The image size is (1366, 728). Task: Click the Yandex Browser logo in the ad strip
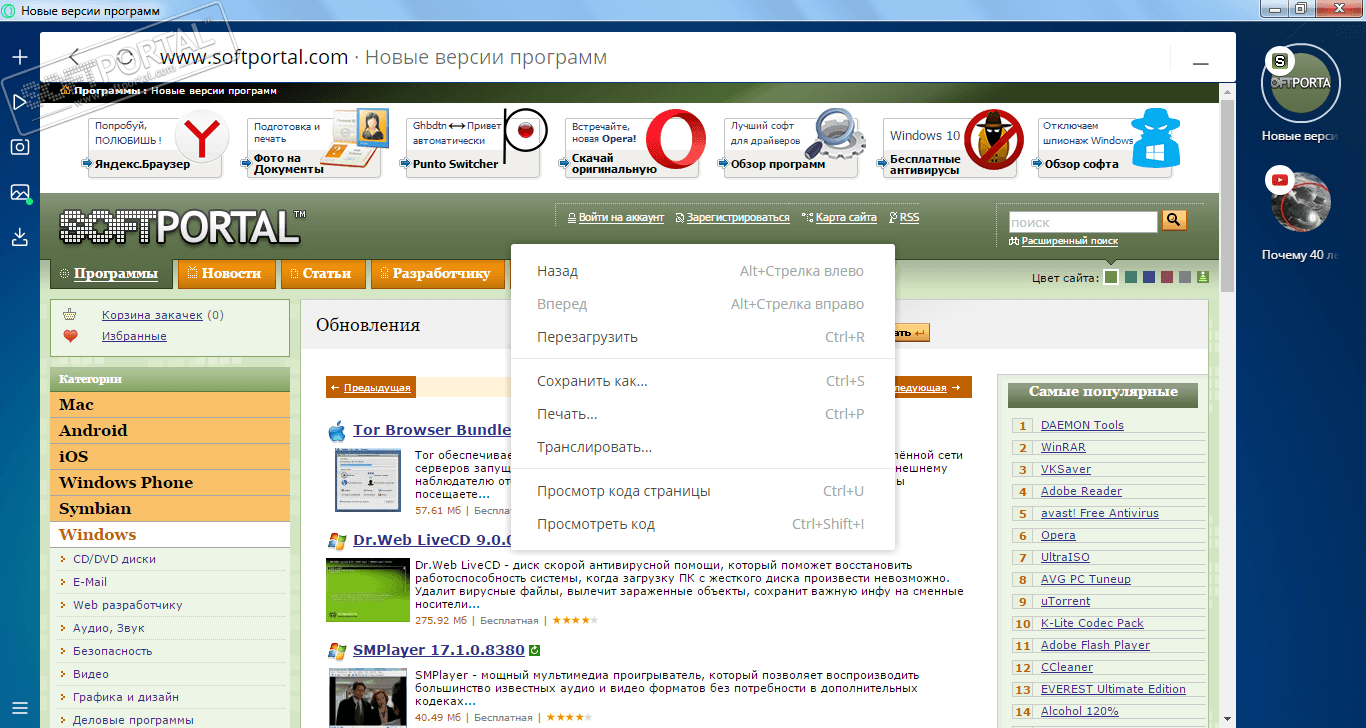coord(201,139)
